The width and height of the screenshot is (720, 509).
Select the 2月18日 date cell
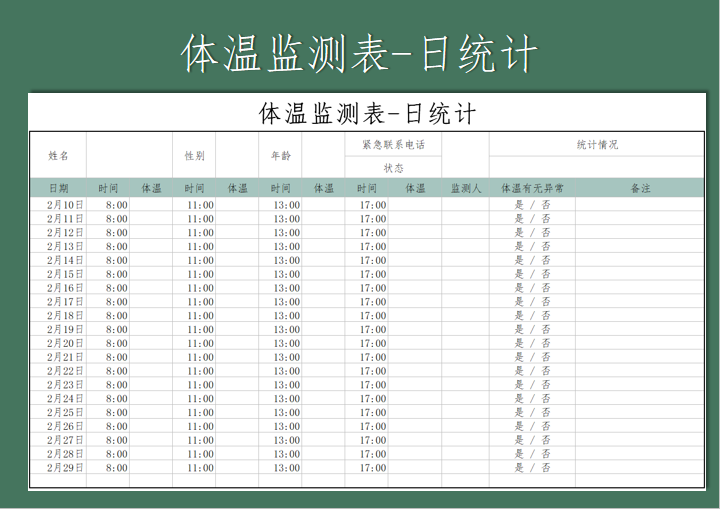coord(58,315)
